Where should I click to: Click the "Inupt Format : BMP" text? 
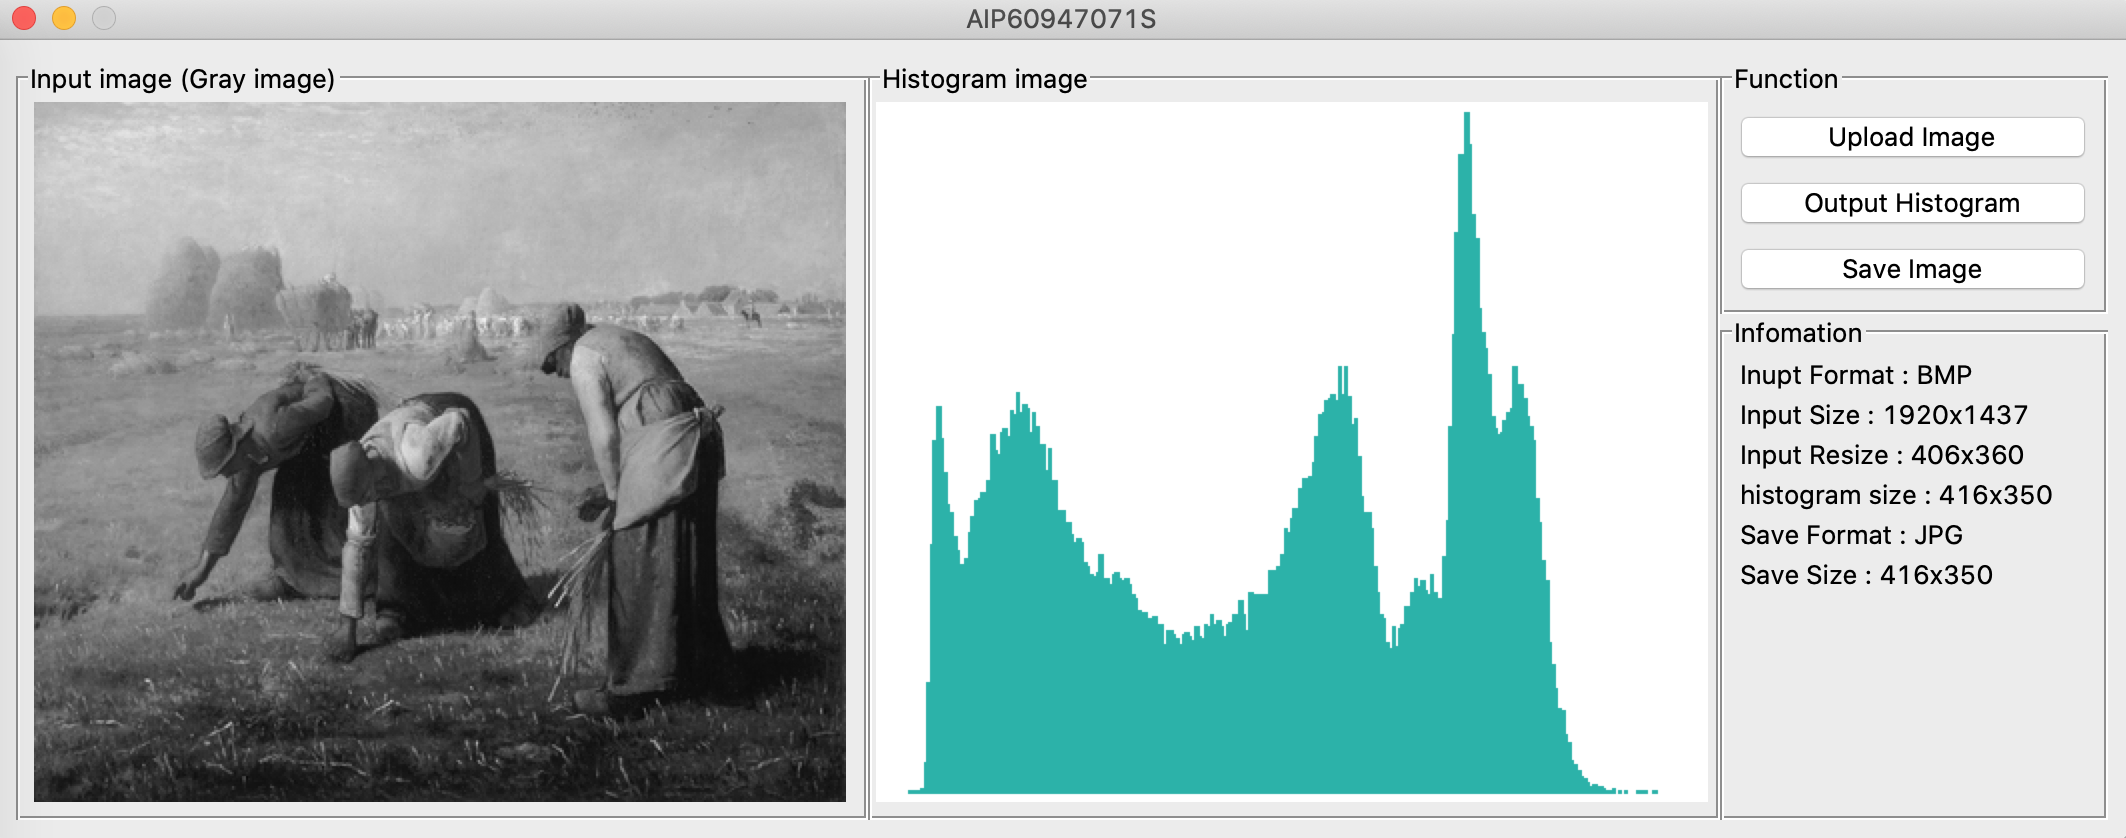pyautogui.click(x=1855, y=375)
